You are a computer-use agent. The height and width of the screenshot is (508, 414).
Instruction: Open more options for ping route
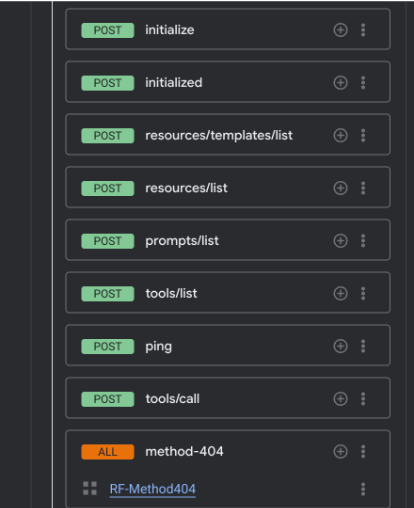tap(363, 346)
